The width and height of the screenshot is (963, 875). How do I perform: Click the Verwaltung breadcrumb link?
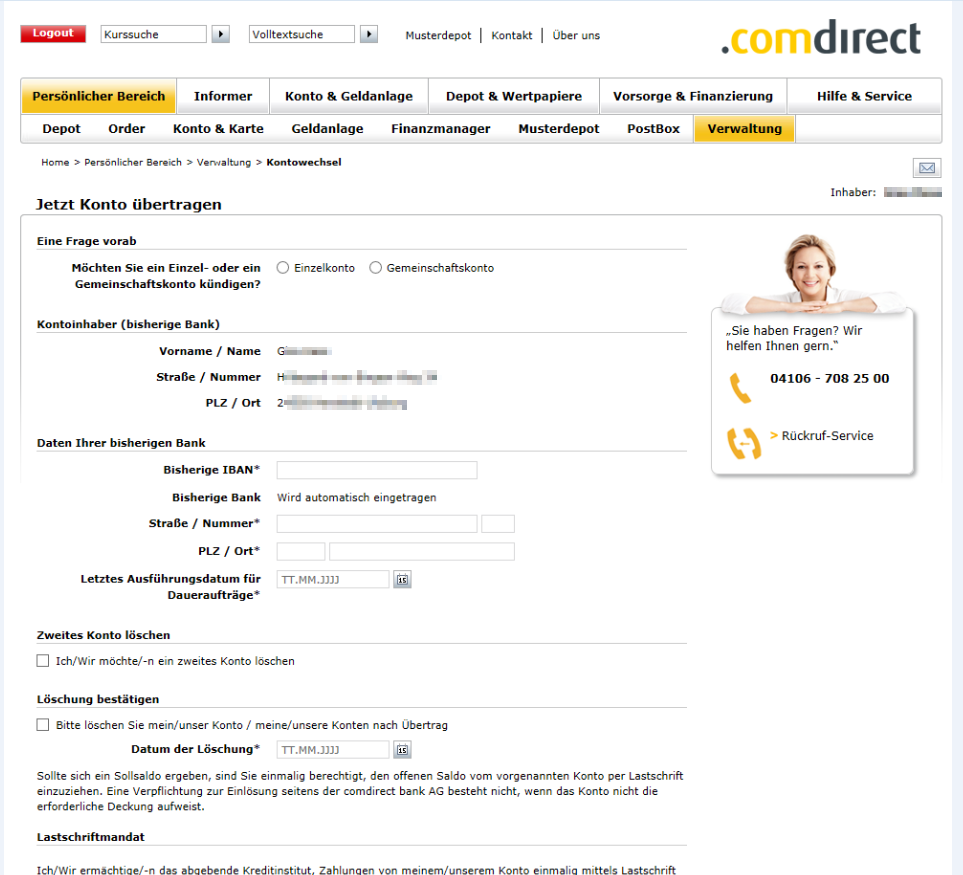pyautogui.click(x=224, y=162)
